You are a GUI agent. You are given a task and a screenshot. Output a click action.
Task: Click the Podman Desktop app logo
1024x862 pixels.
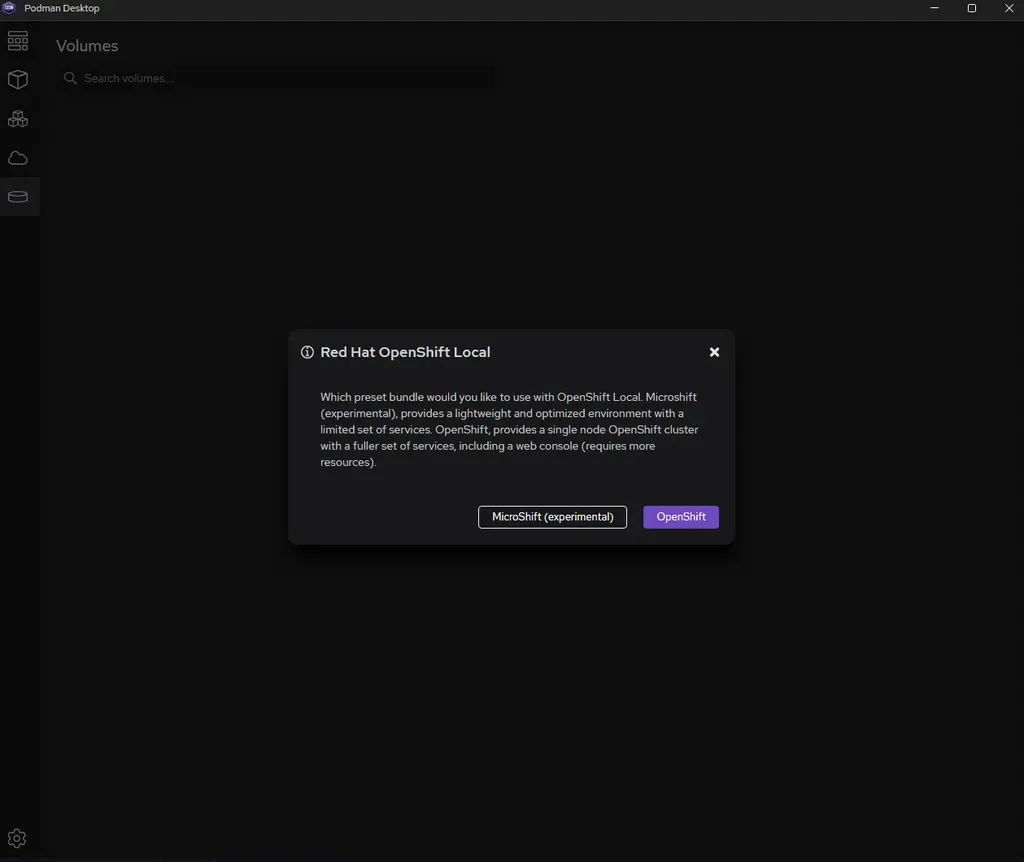click(9, 8)
